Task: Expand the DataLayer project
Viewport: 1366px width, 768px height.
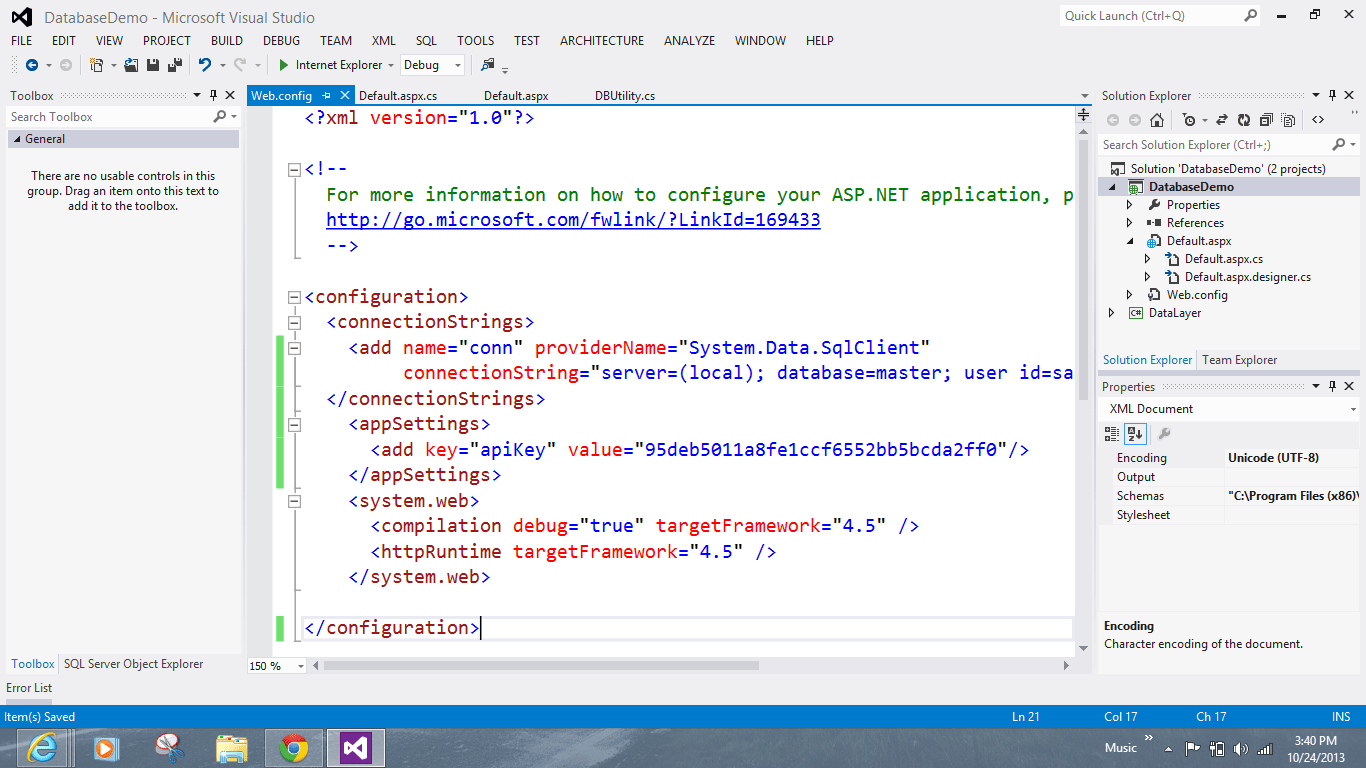Action: coord(1110,312)
